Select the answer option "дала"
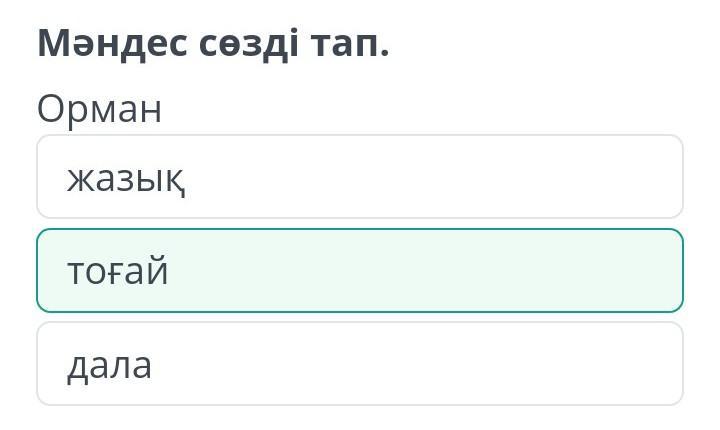This screenshot has width=720, height=430. [x=360, y=364]
